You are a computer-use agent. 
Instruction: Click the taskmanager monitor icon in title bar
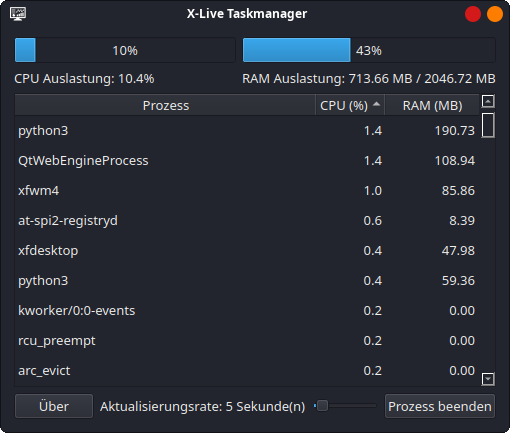click(18, 14)
